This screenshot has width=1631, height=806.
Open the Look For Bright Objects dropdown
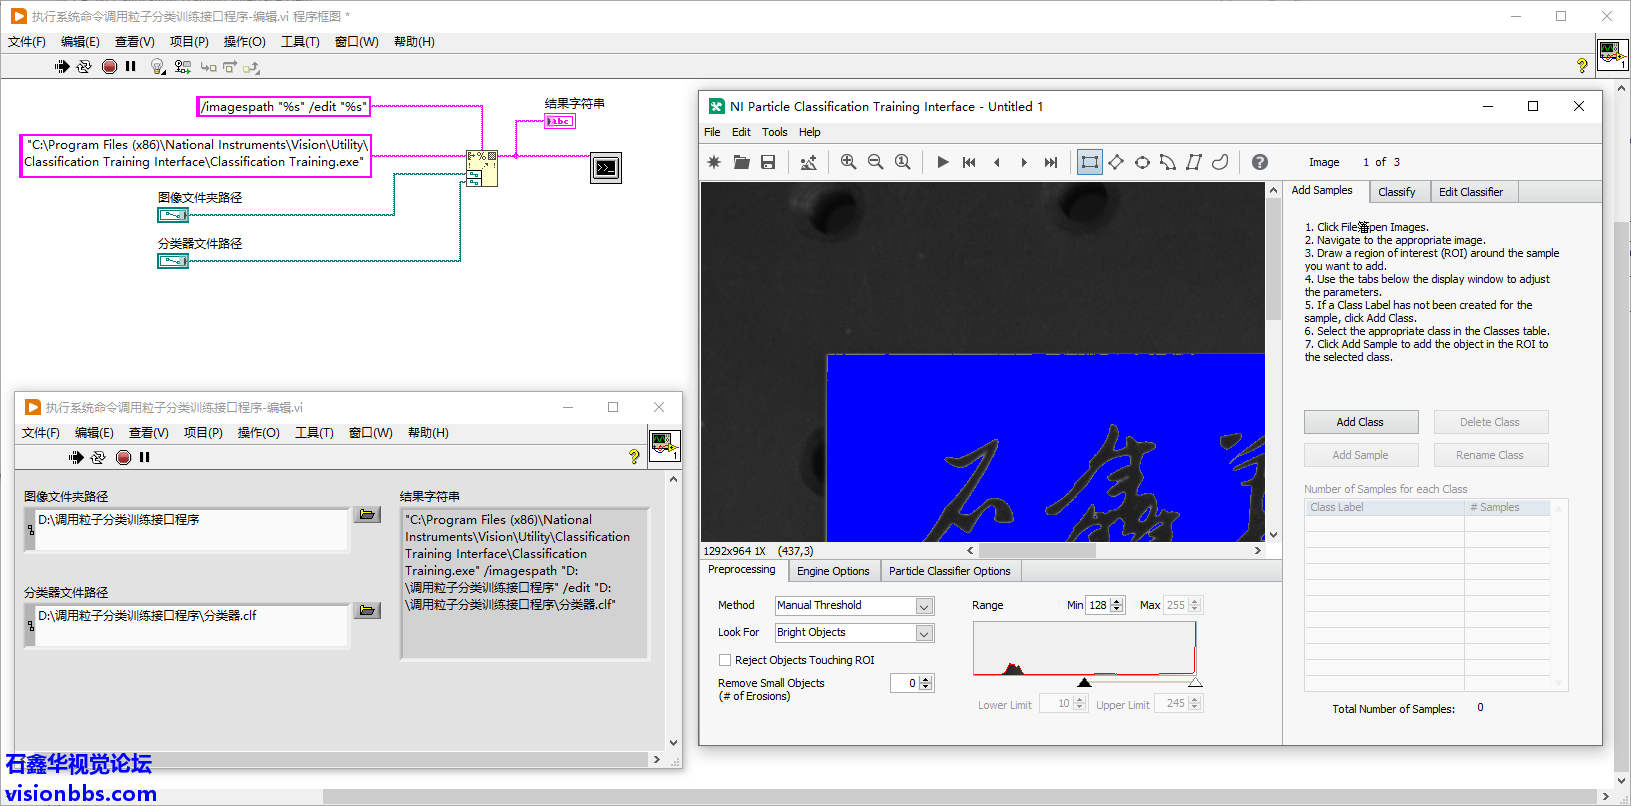click(x=924, y=633)
